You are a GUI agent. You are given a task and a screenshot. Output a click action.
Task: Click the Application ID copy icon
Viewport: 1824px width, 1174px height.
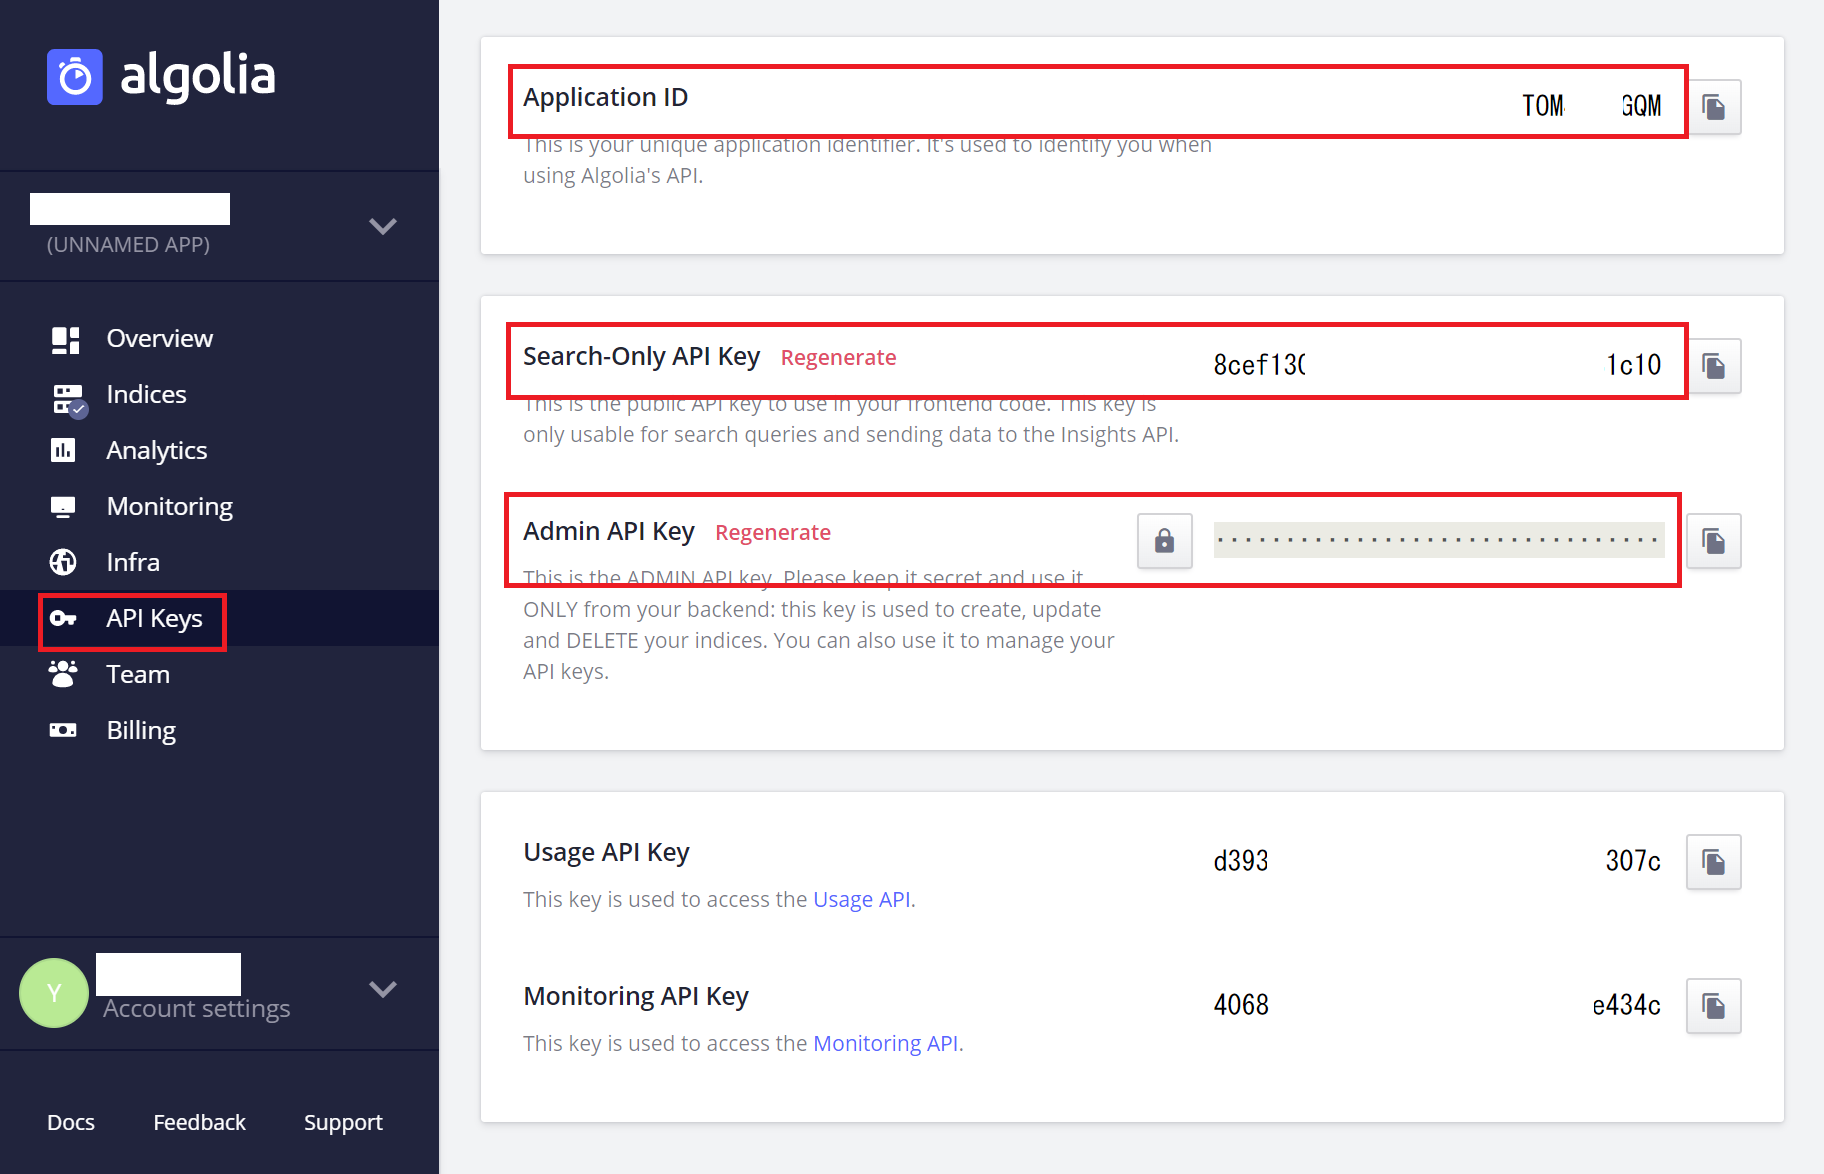(x=1714, y=107)
